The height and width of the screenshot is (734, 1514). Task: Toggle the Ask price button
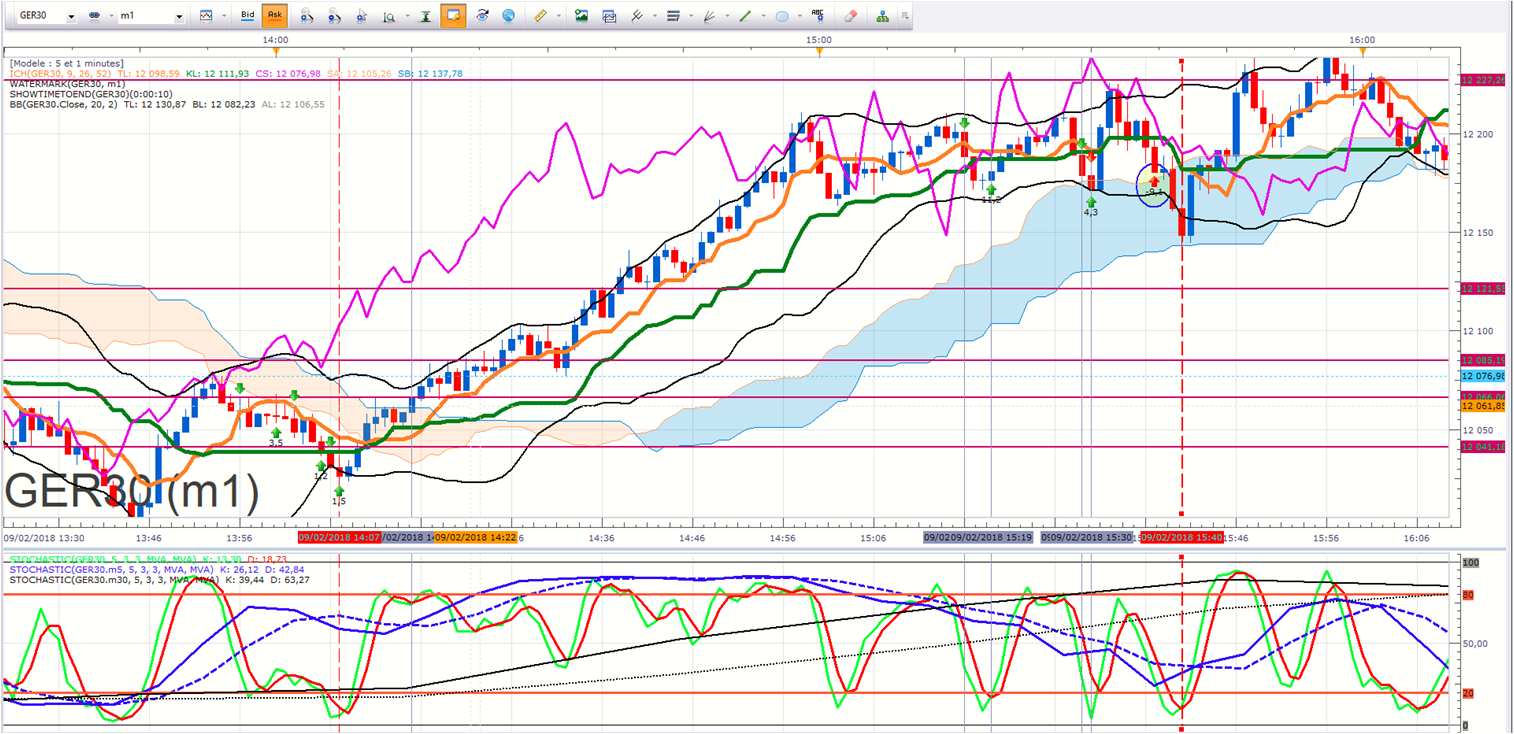[x=275, y=16]
